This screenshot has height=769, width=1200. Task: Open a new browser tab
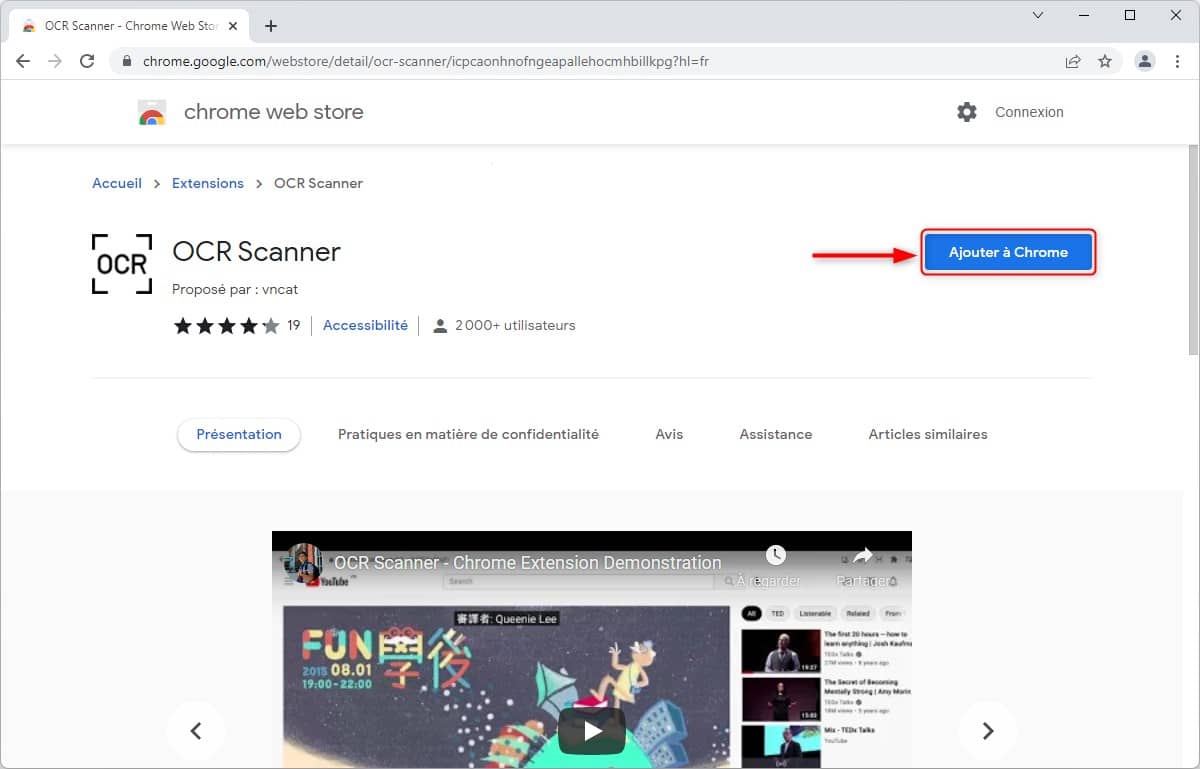271,26
